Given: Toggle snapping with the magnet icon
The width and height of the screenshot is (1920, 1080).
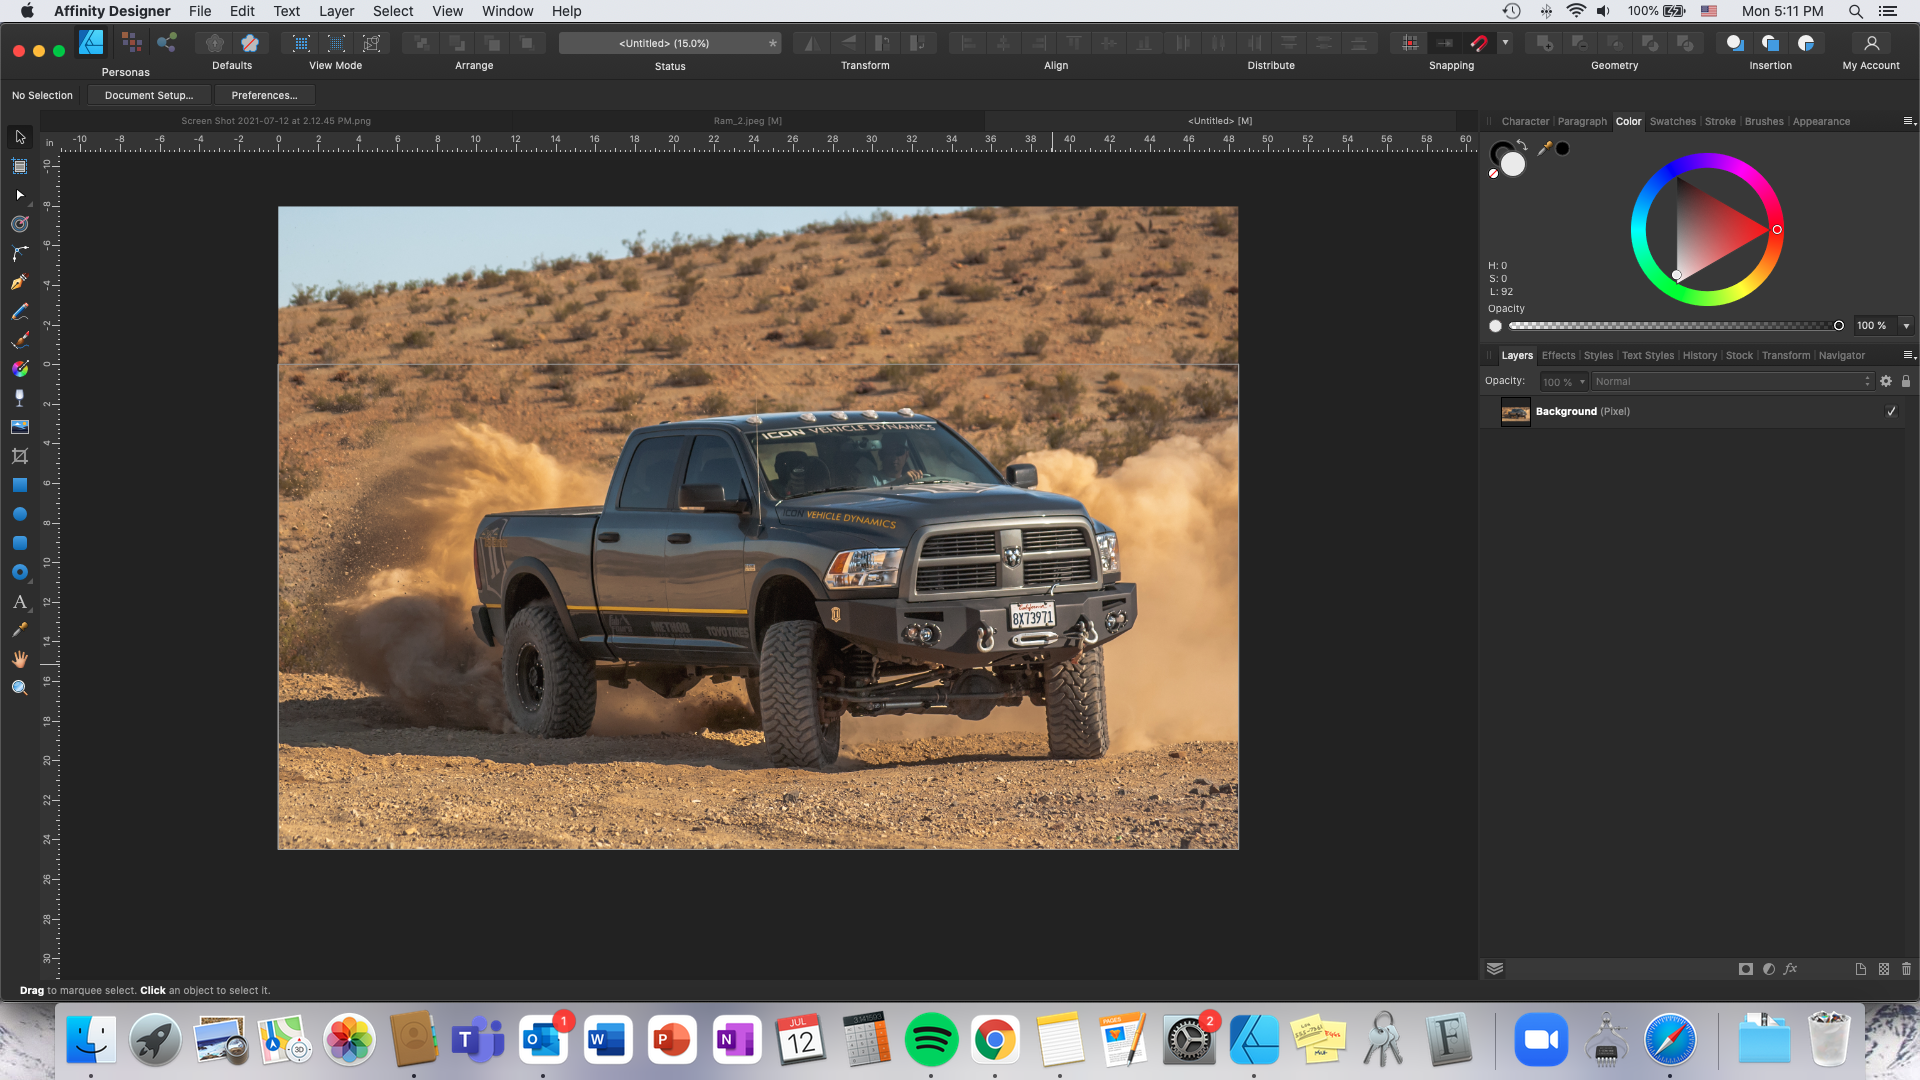Looking at the screenshot, I should click(x=1480, y=43).
